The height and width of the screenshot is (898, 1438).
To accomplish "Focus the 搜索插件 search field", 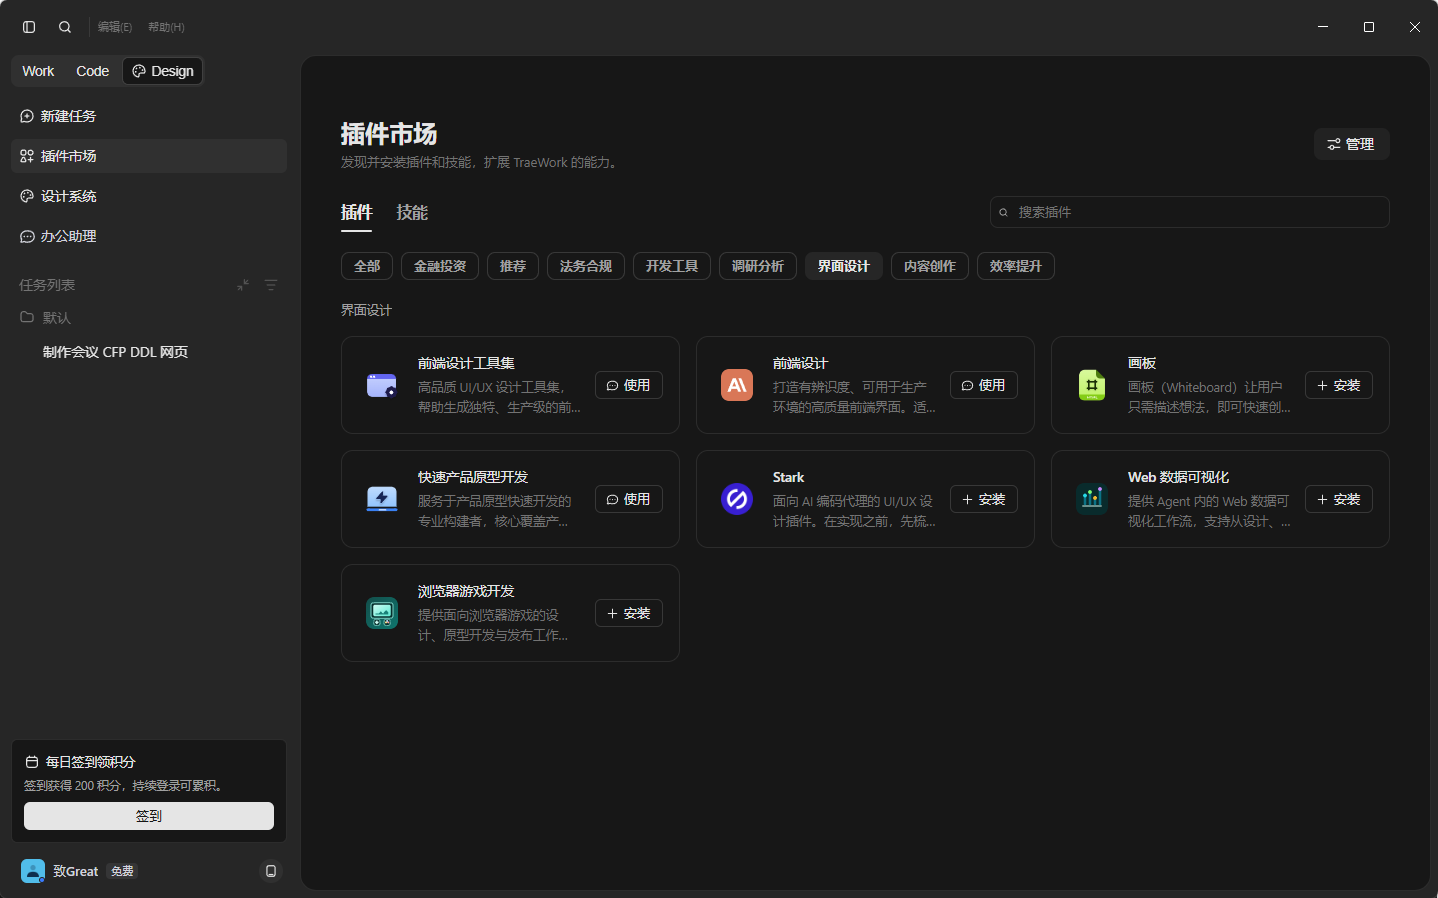I will click(x=1189, y=212).
